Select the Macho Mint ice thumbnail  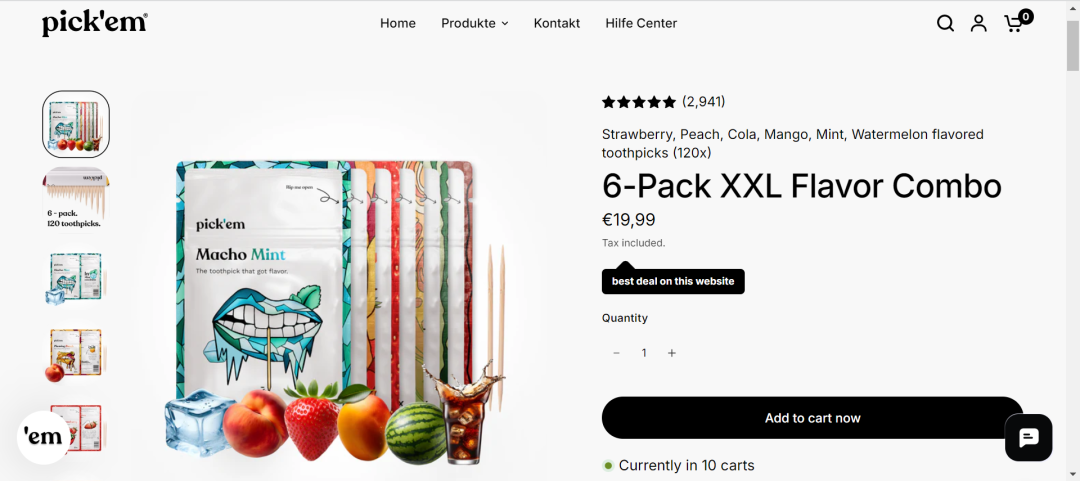(x=76, y=275)
